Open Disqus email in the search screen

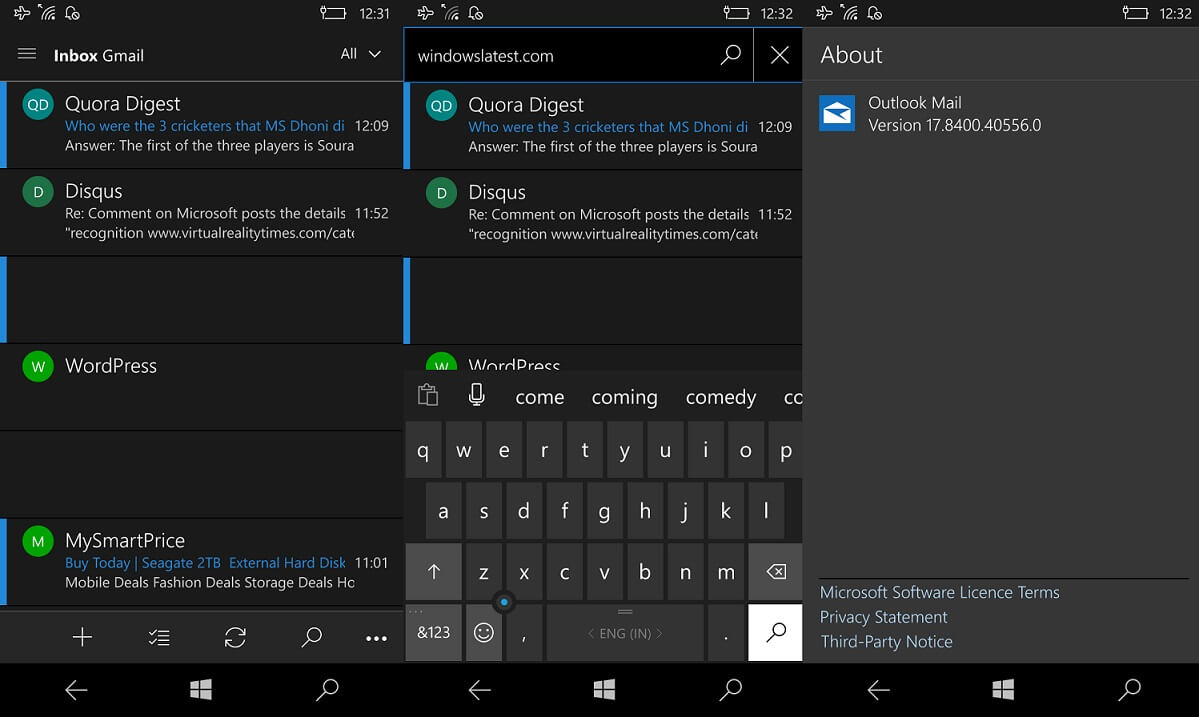click(603, 213)
